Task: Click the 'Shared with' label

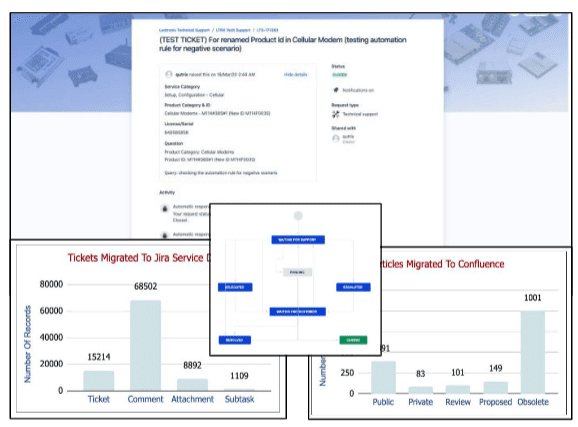Action: (x=344, y=128)
